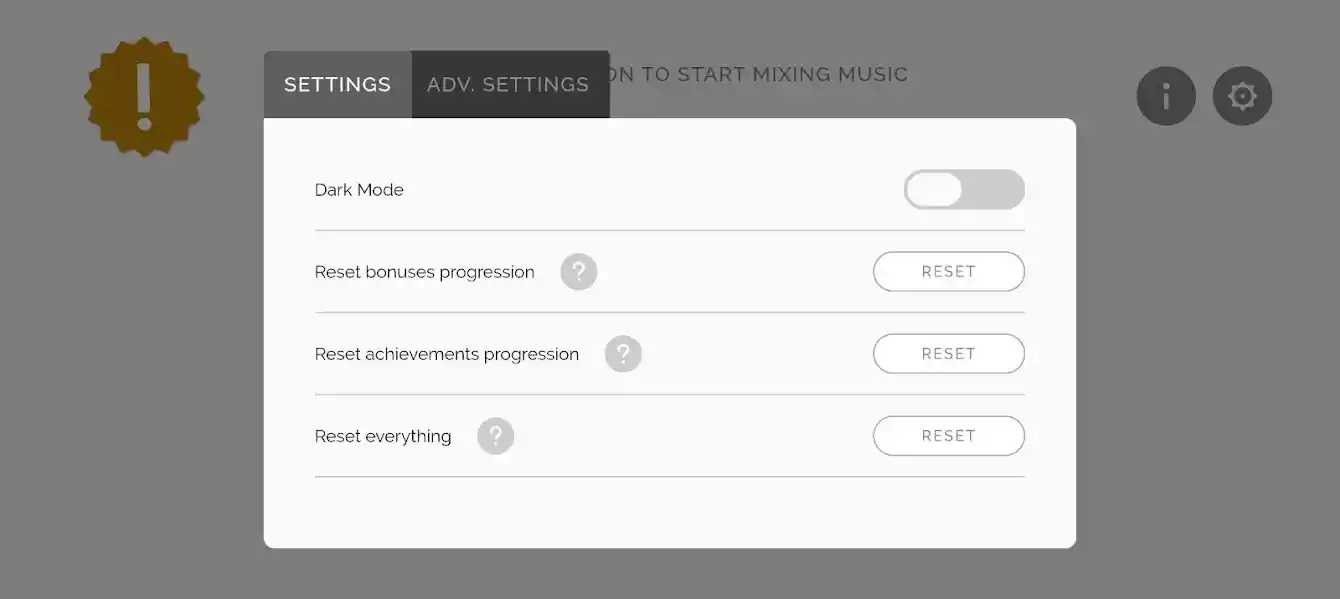Screen dimensions: 1340x599
Task: Click the Reset achievements progression label
Action: pyautogui.click(x=446, y=354)
